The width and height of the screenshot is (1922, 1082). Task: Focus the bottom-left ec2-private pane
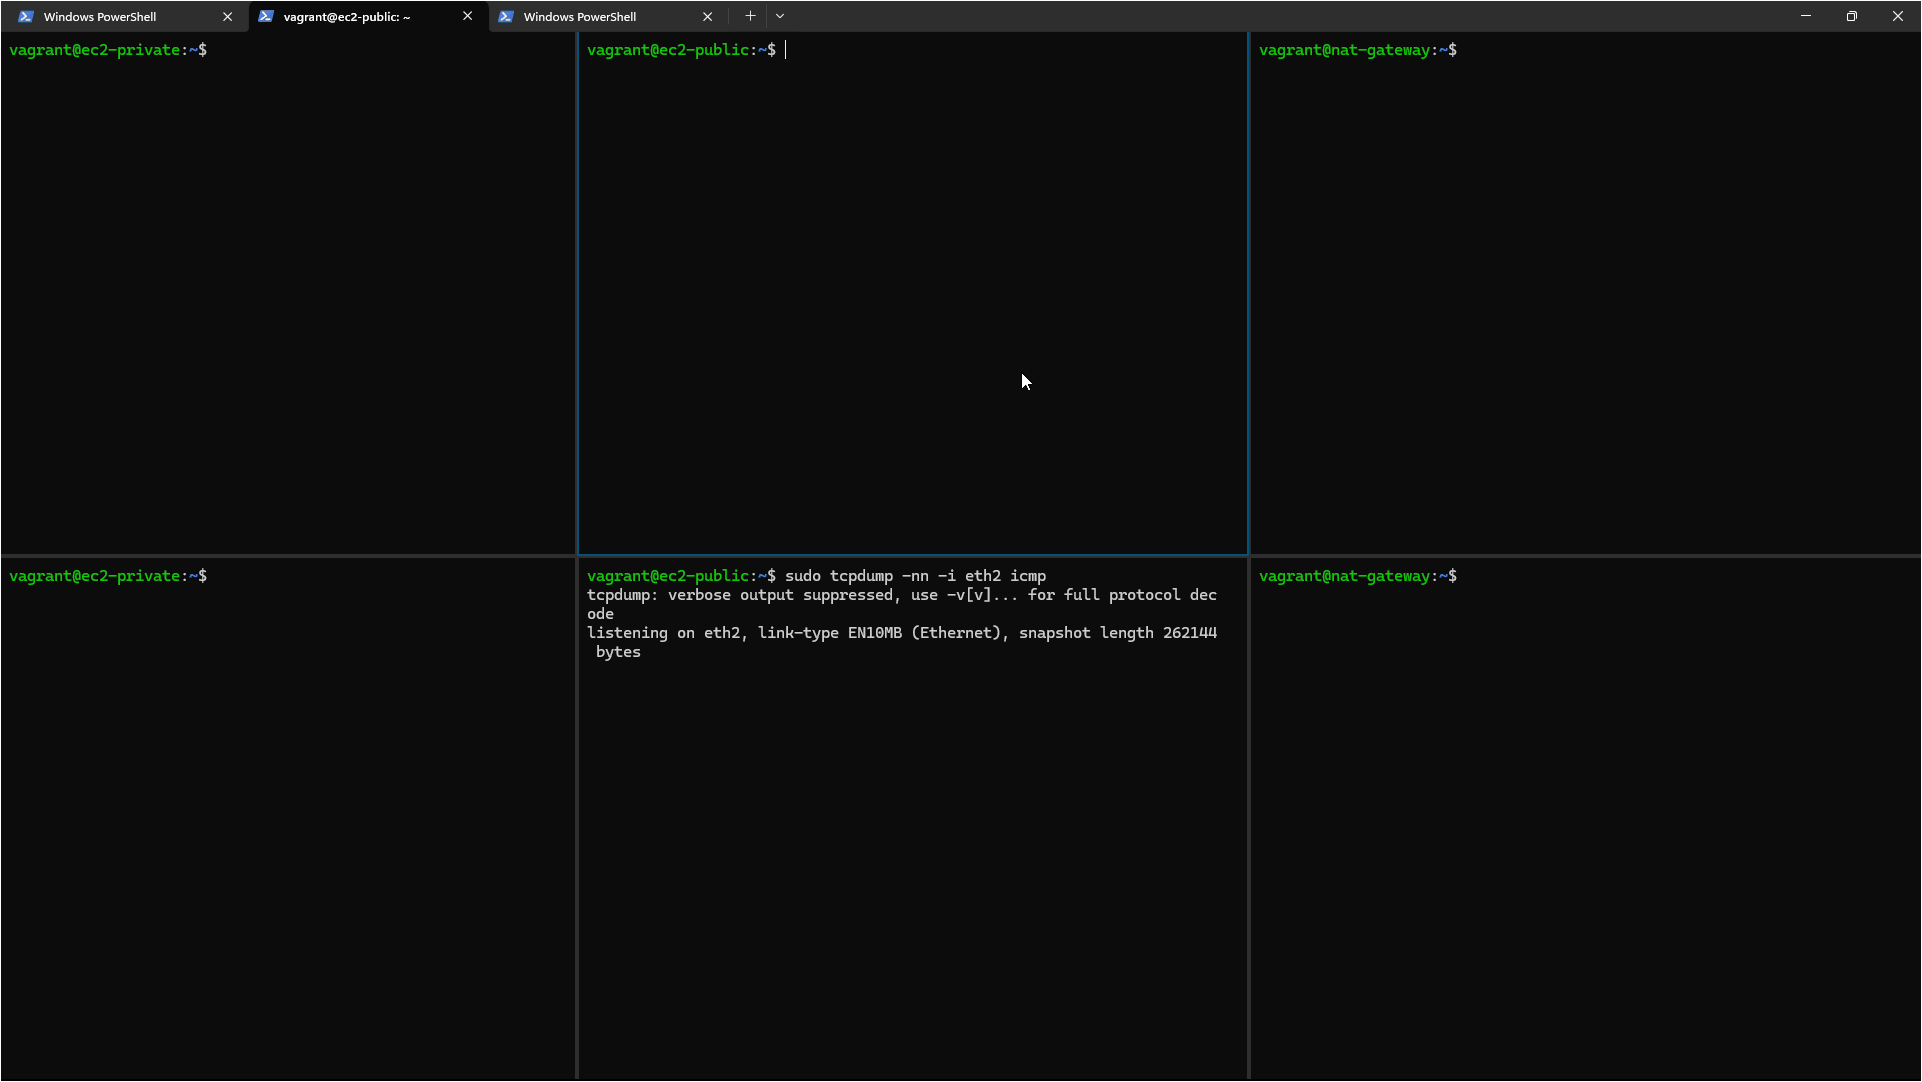click(288, 820)
